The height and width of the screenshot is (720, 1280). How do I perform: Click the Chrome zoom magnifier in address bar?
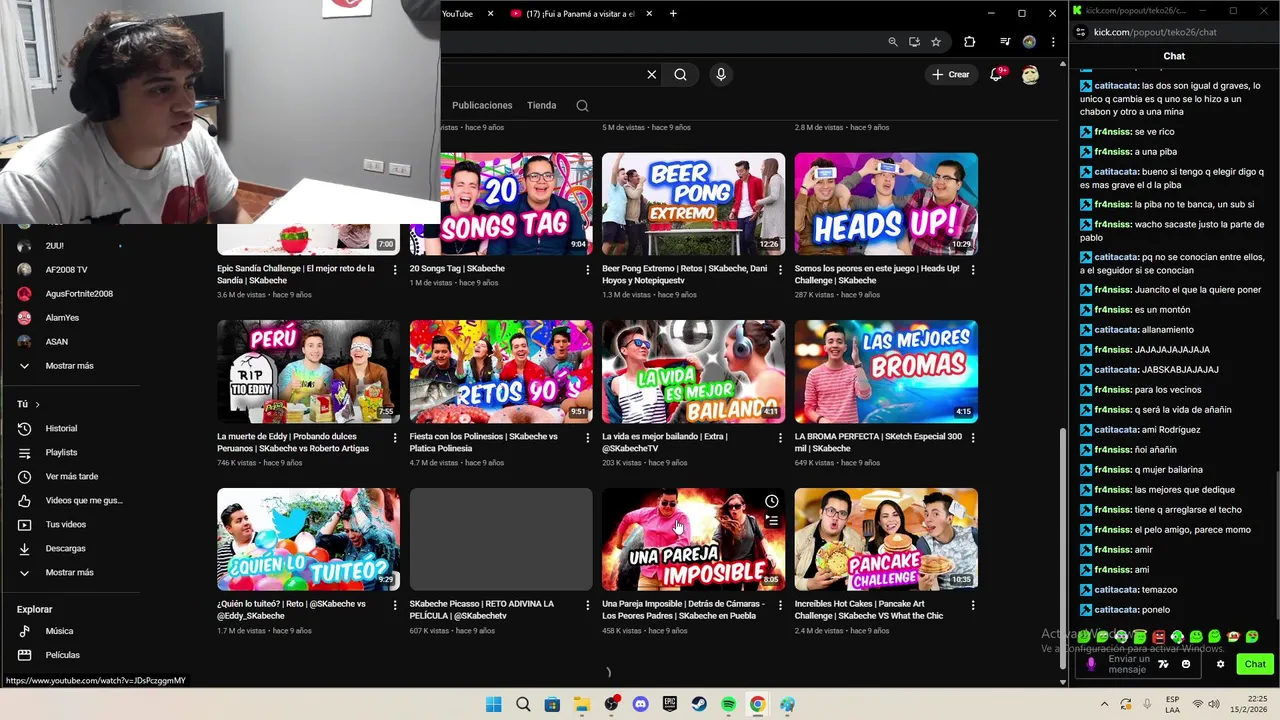(893, 42)
